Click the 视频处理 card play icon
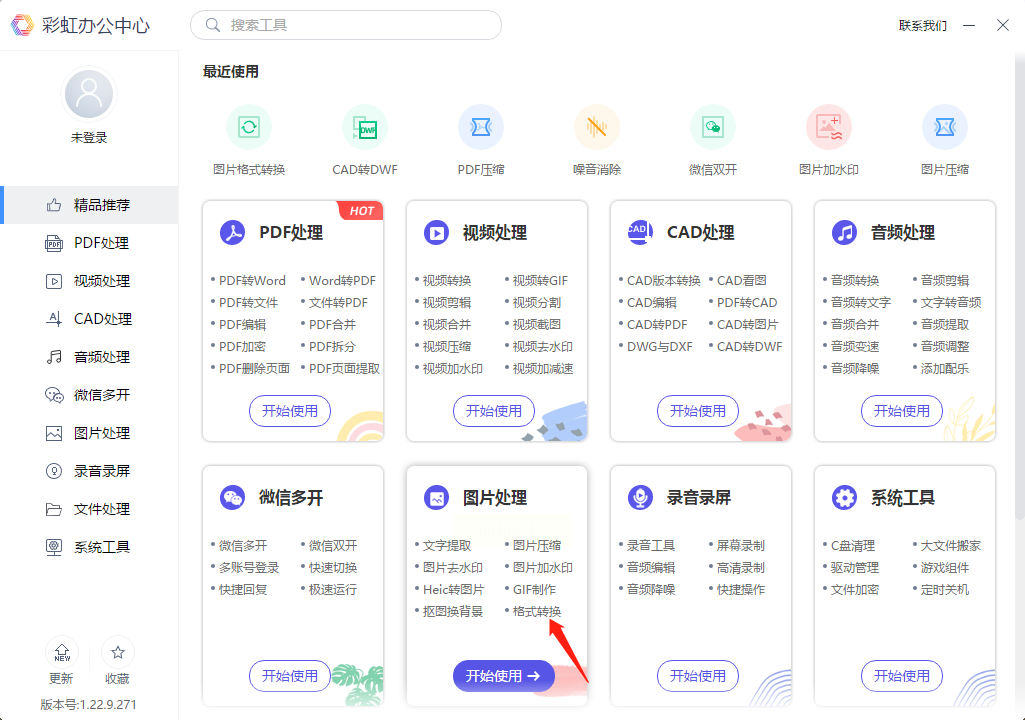 [436, 232]
